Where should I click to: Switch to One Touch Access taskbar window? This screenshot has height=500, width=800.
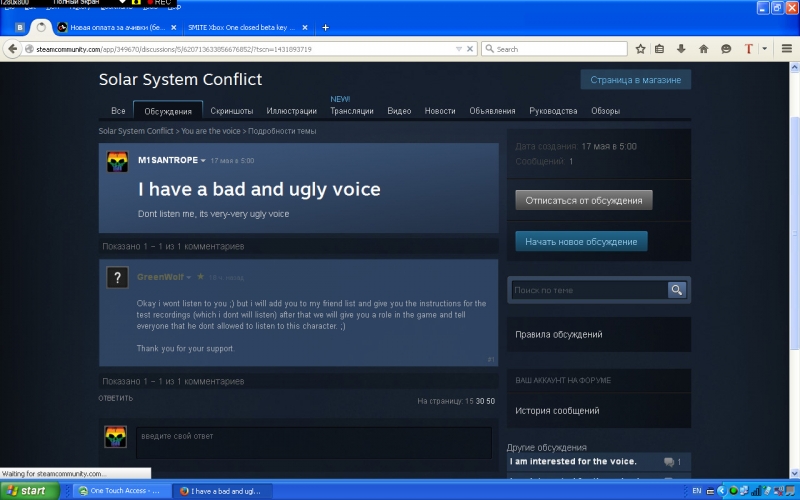coord(120,491)
